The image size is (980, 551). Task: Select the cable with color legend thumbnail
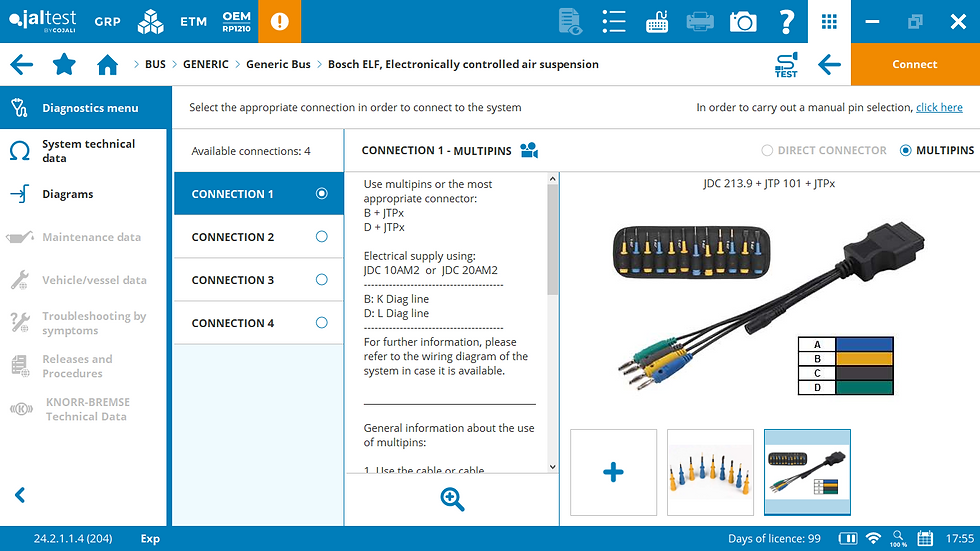pos(808,472)
